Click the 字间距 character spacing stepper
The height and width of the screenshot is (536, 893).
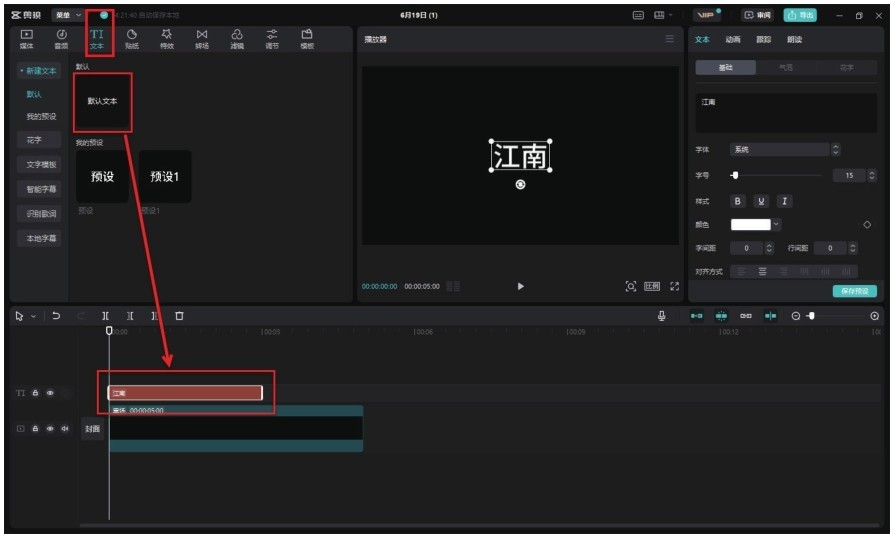(769, 248)
